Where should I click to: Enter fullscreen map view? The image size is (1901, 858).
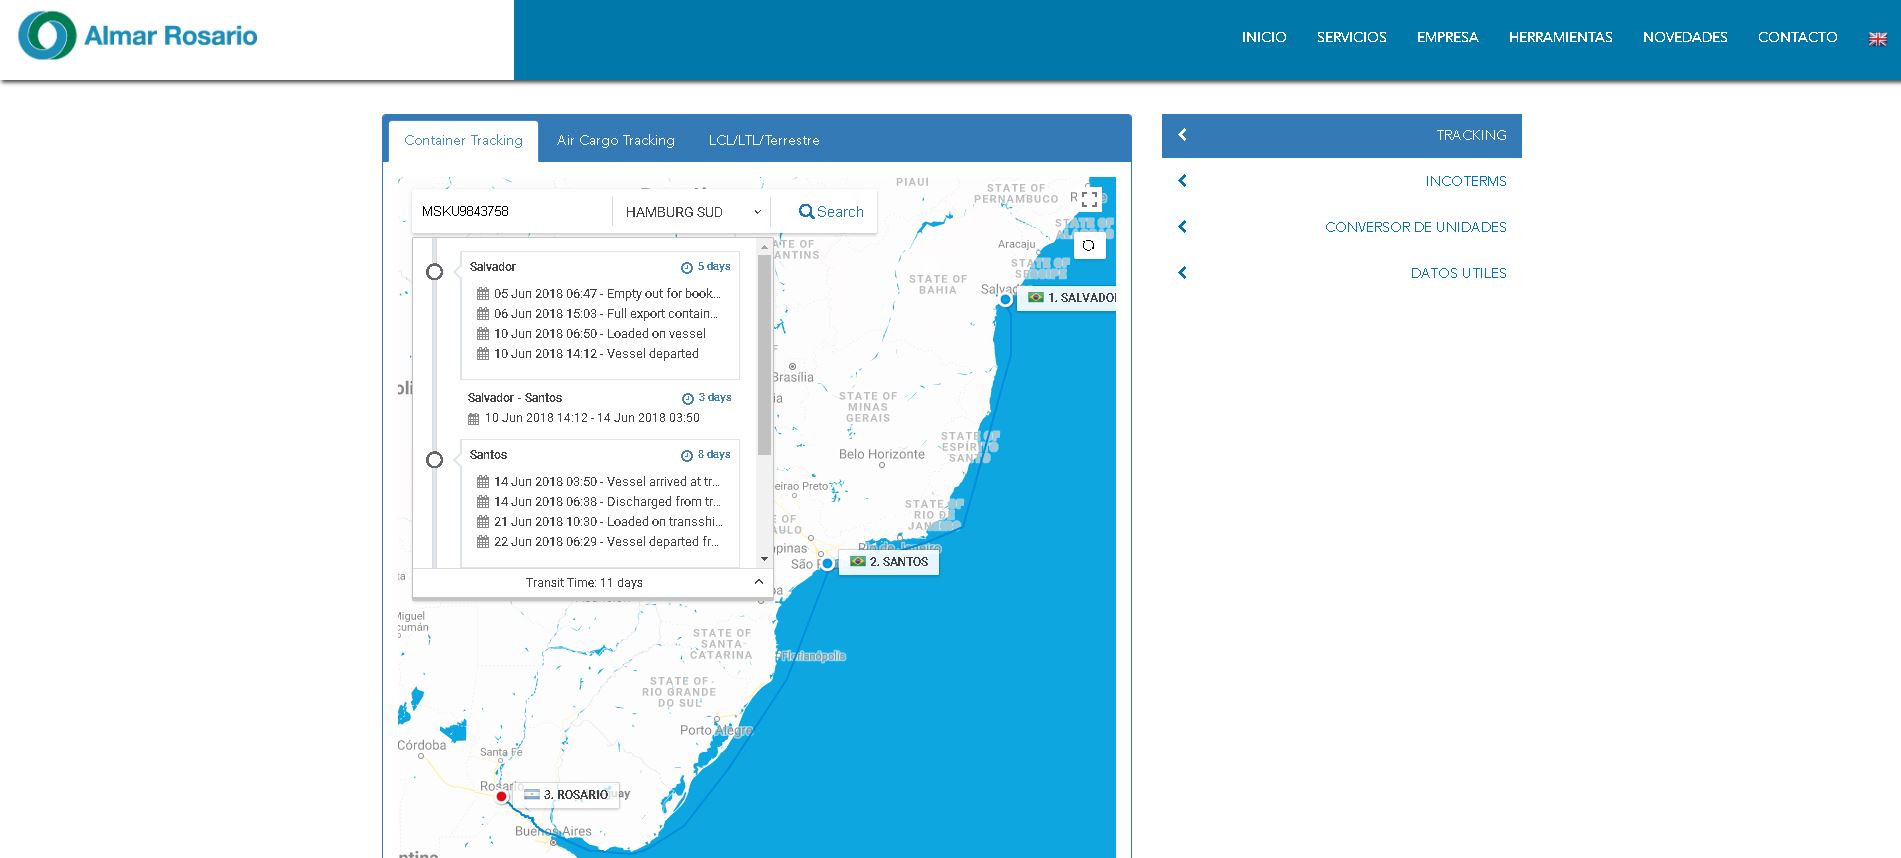(x=1089, y=200)
